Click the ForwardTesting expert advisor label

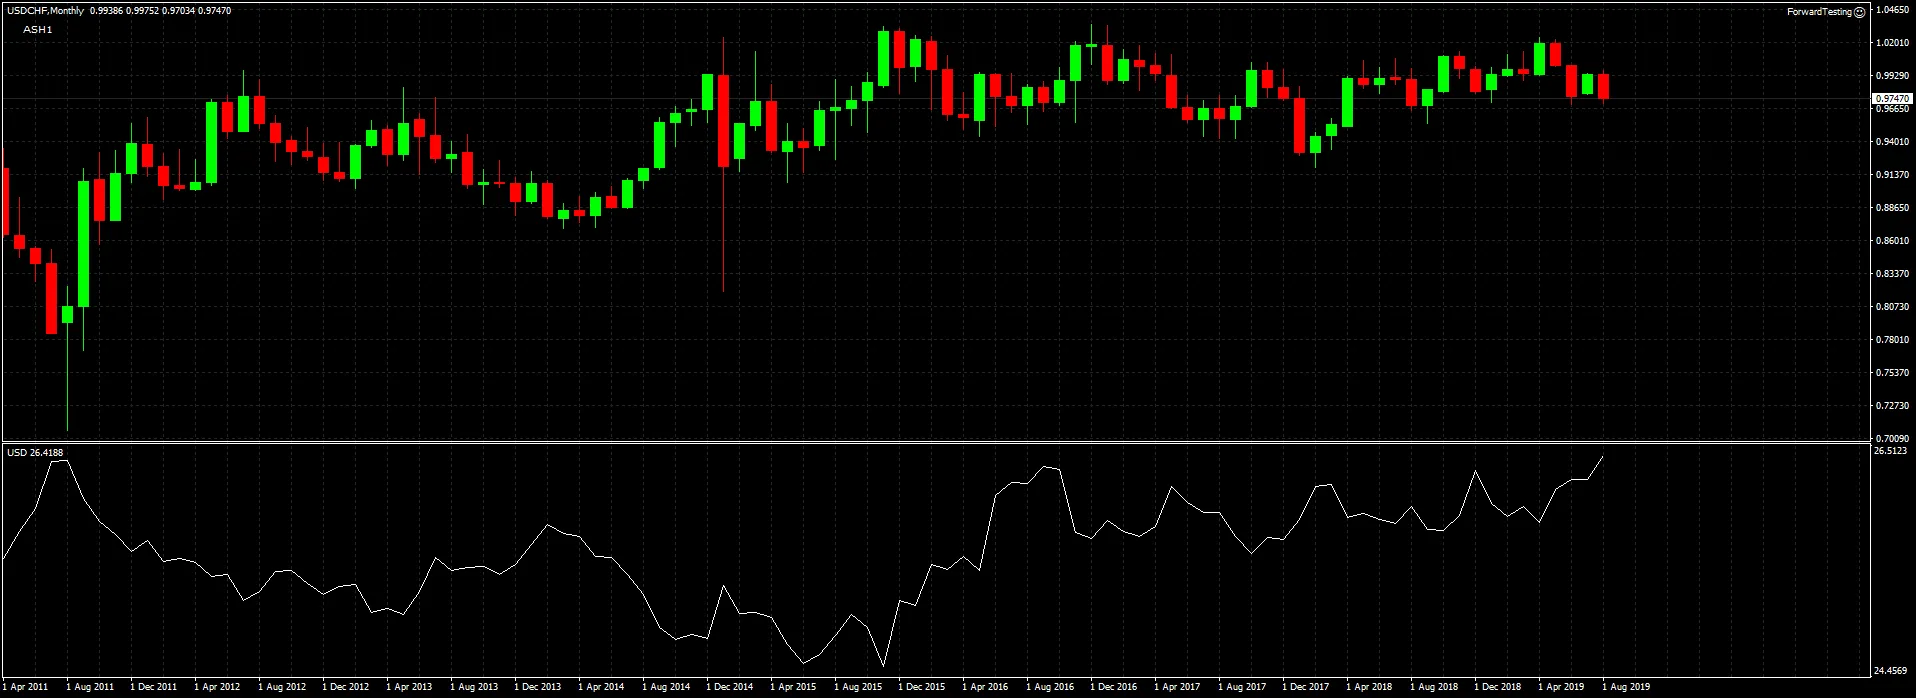pos(1819,12)
